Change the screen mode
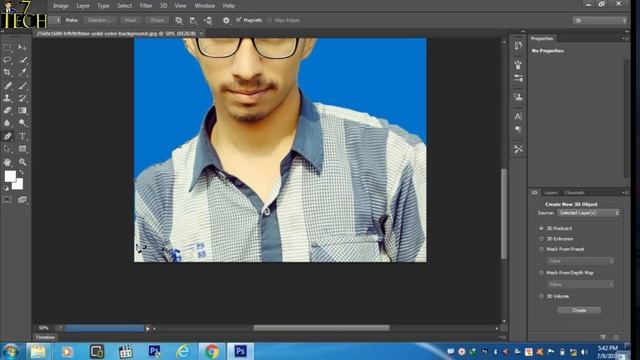640x360 pixels. (x=22, y=200)
